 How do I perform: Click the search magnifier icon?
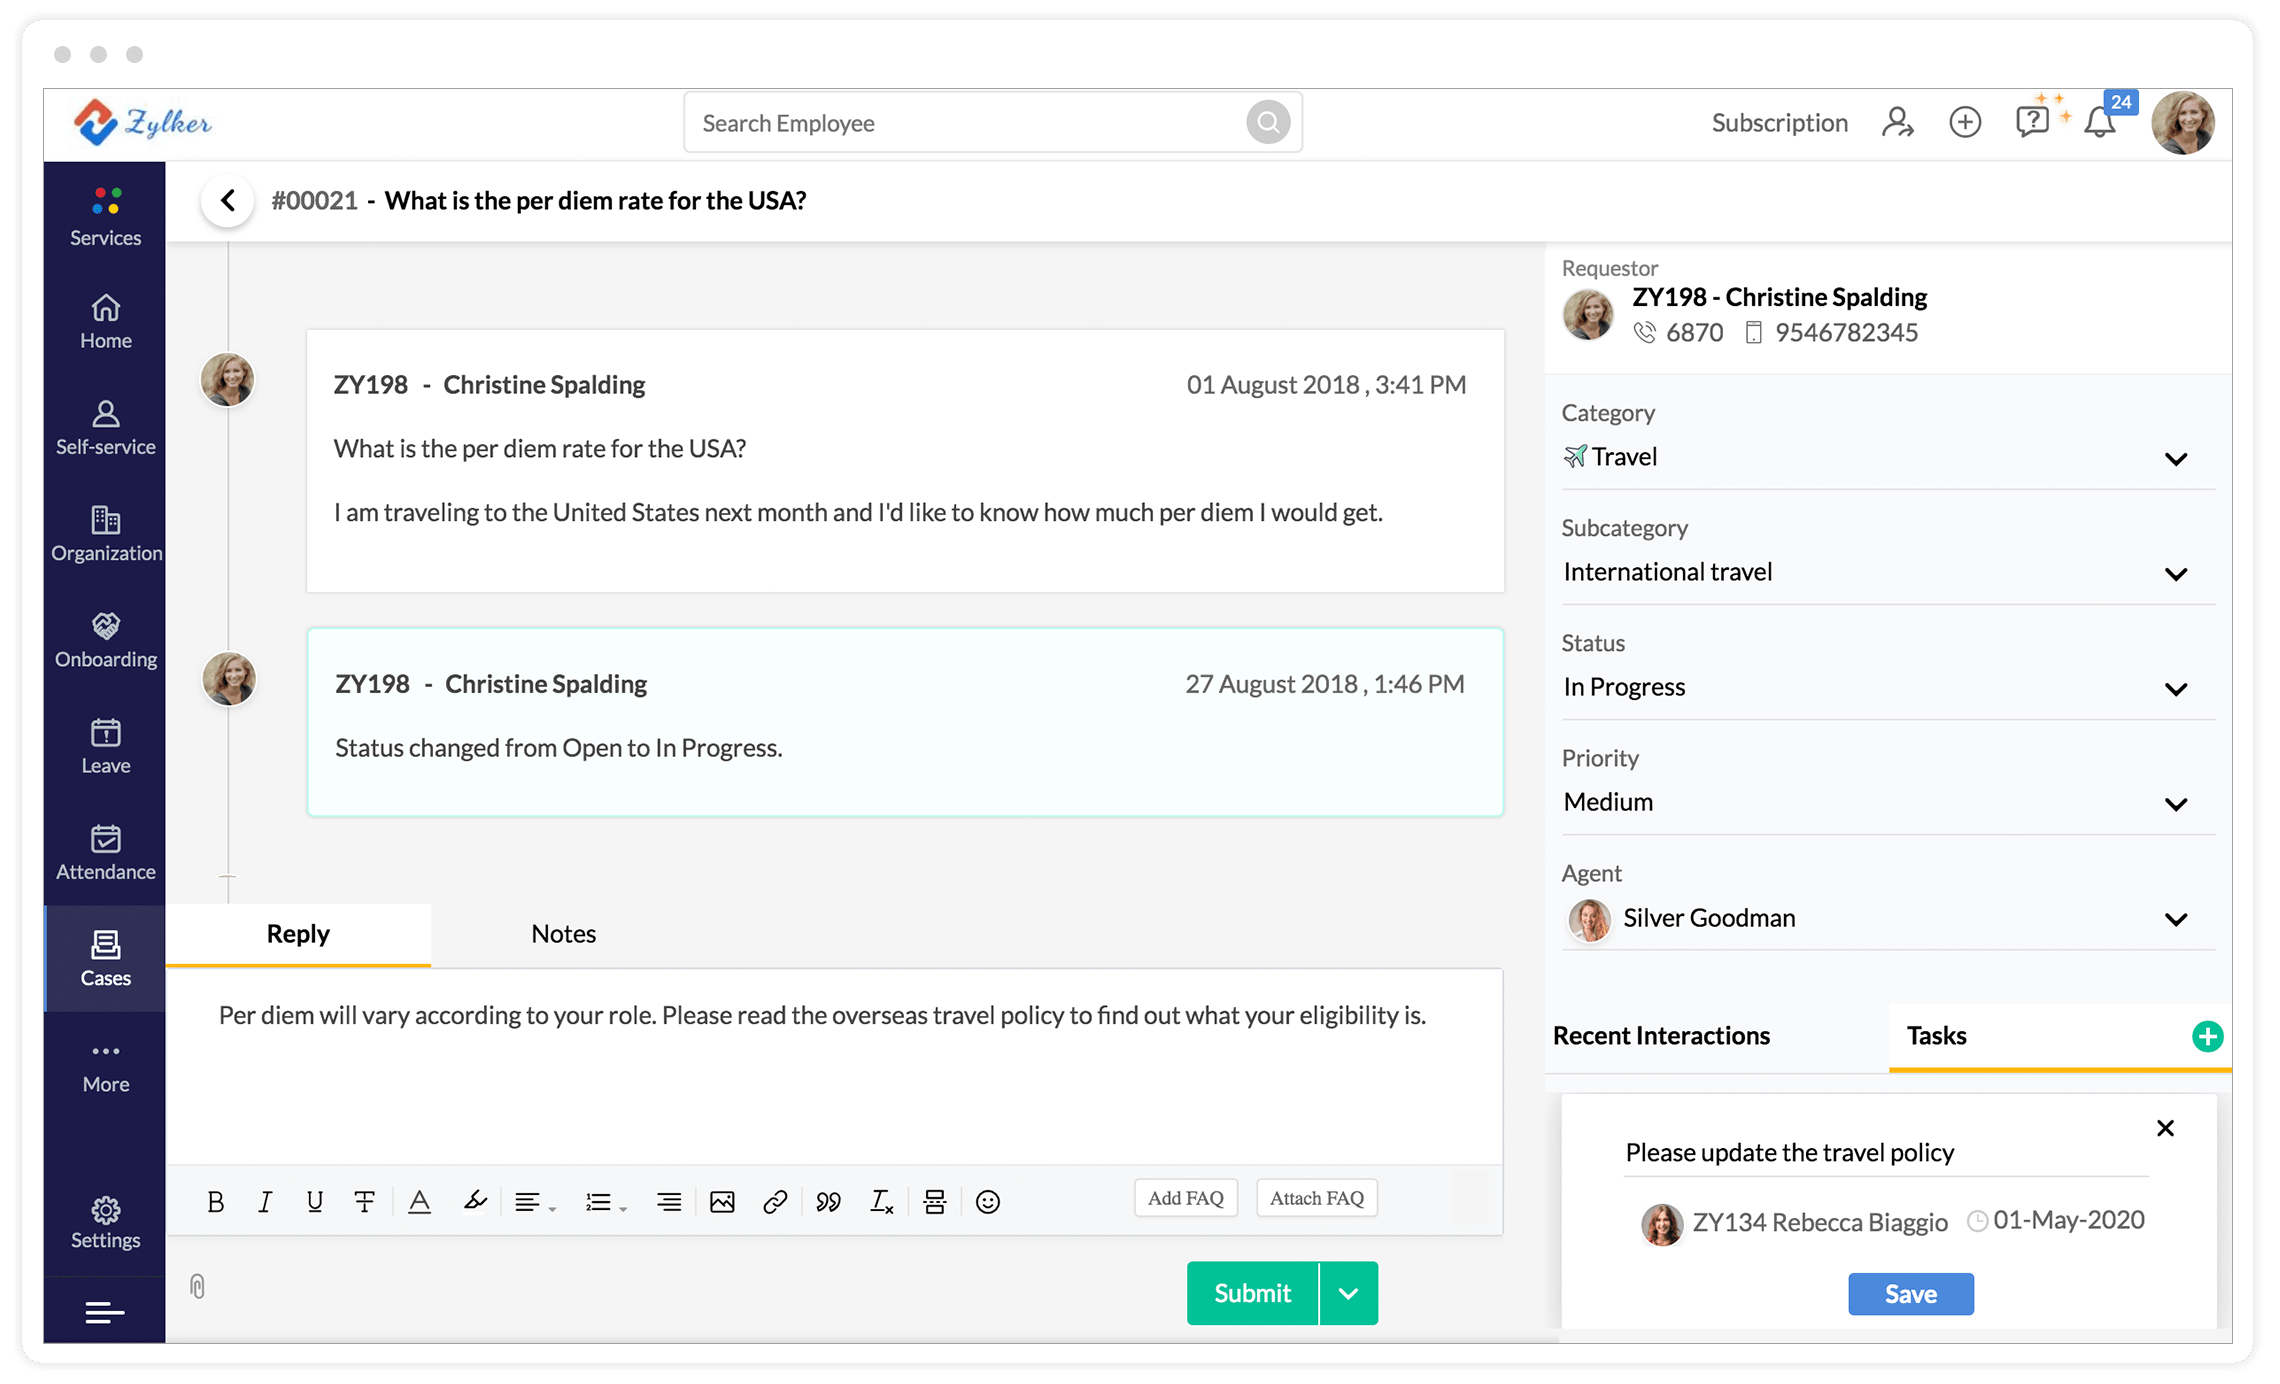[x=1268, y=122]
